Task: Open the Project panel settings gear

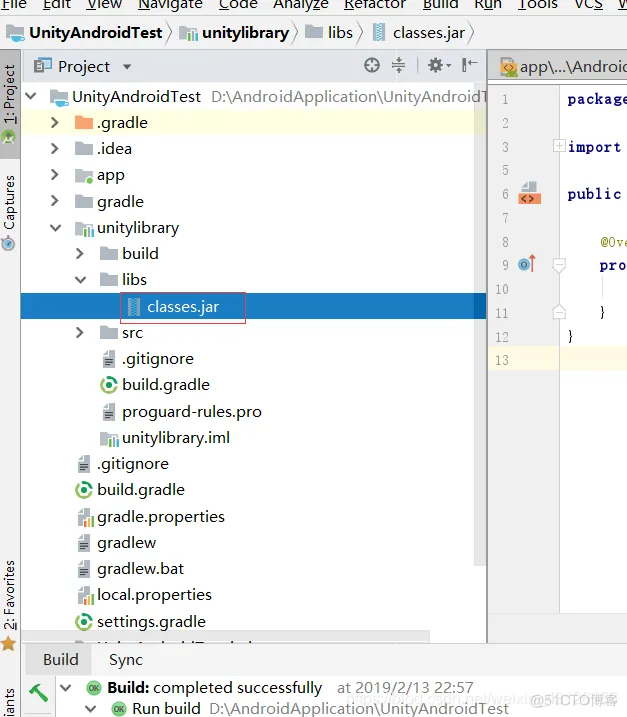Action: (x=439, y=65)
